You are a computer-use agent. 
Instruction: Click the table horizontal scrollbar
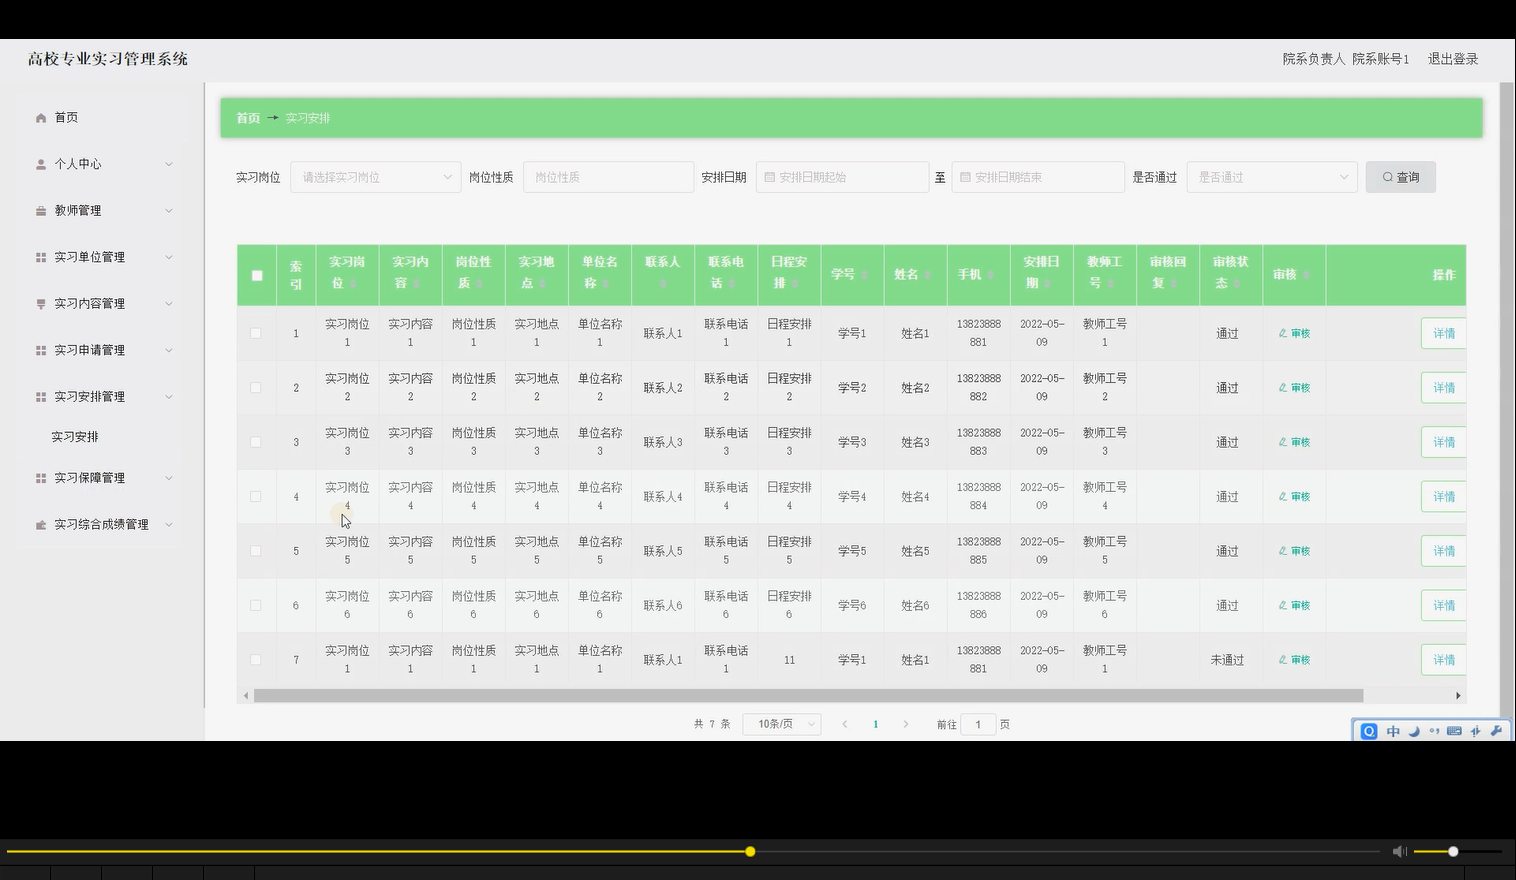coord(808,695)
